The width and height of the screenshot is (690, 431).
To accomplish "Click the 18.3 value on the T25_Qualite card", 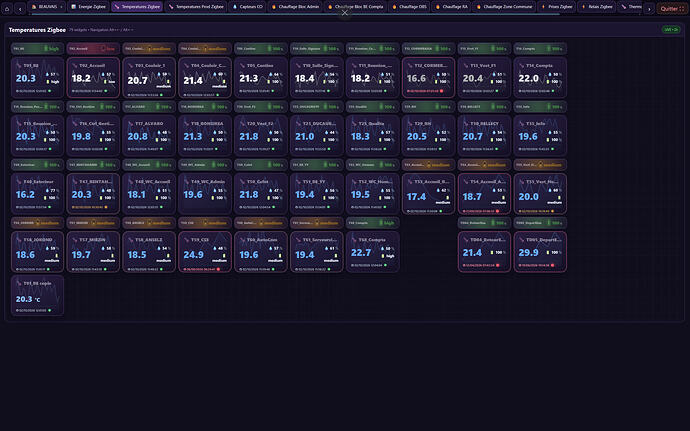I will (360, 136).
